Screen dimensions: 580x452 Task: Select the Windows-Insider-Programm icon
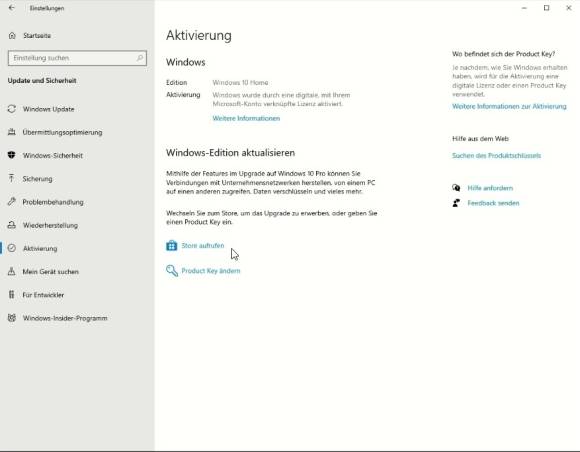[x=12, y=318]
